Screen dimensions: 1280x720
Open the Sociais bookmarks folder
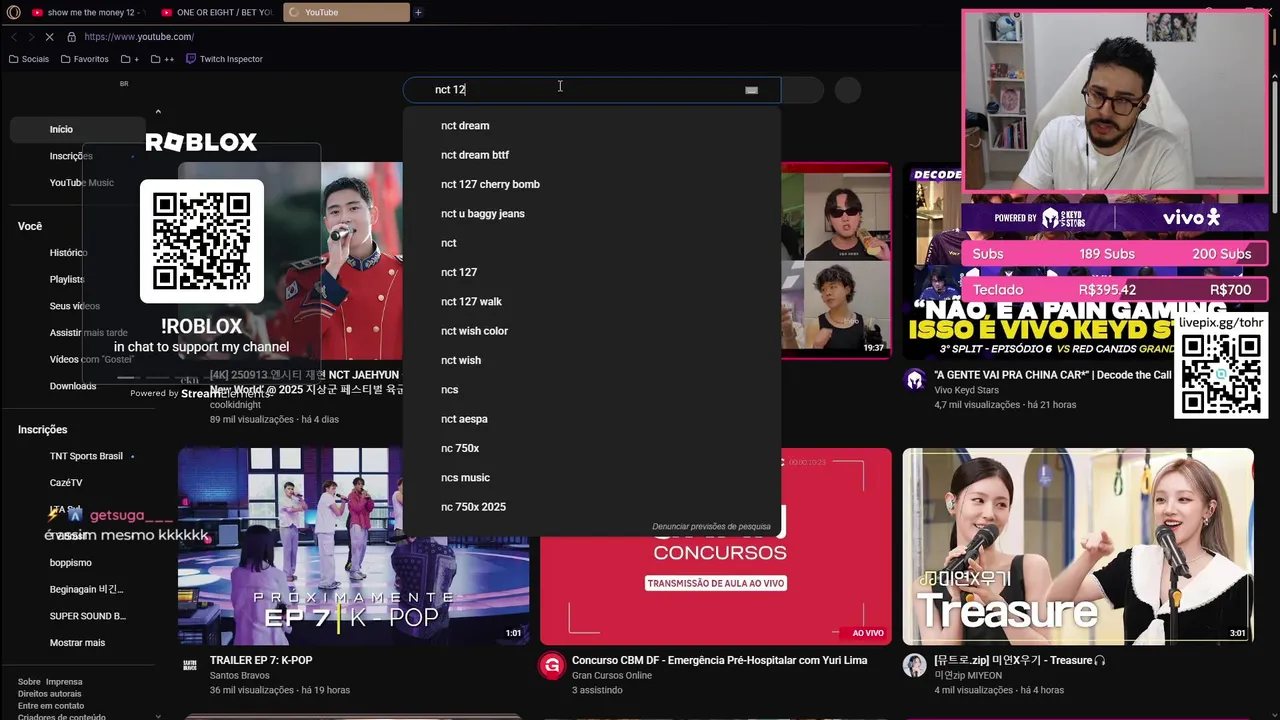pyautogui.click(x=29, y=59)
